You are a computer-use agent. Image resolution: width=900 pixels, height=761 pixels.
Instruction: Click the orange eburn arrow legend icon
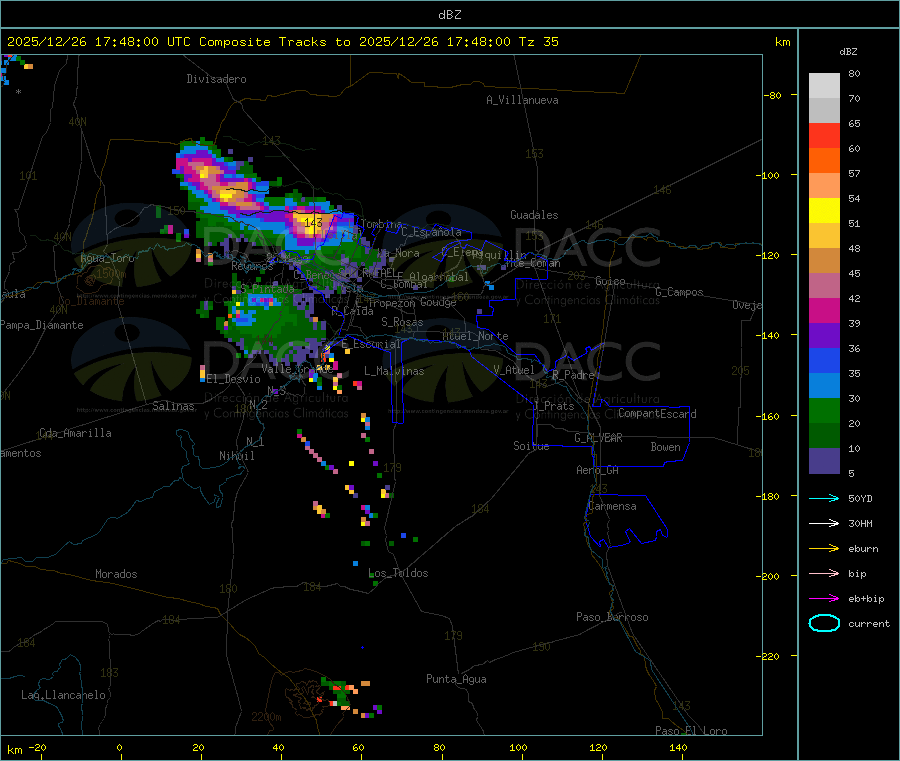(824, 548)
